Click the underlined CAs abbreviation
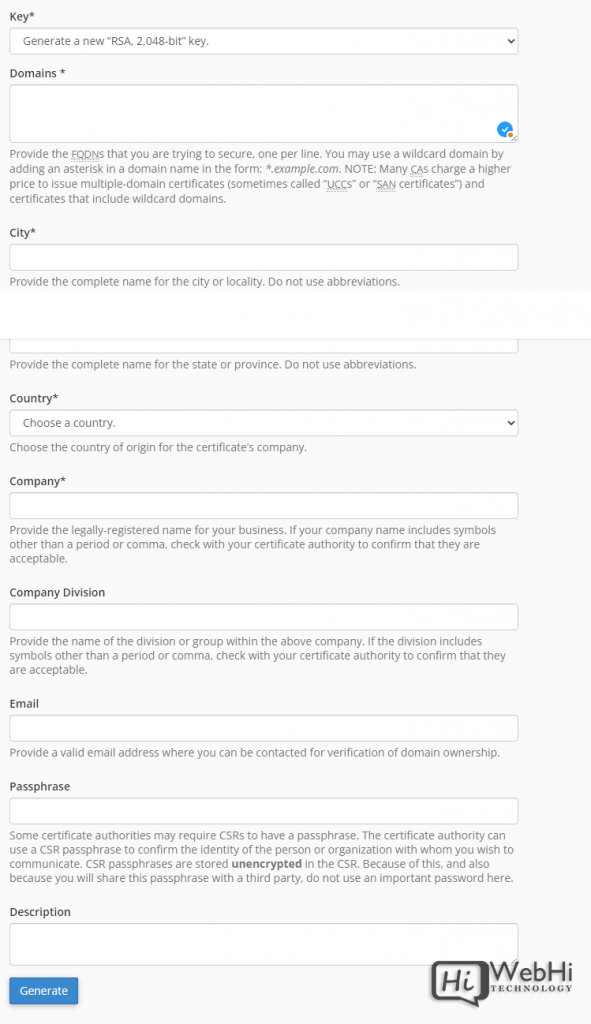This screenshot has width=591, height=1024. tap(419, 169)
